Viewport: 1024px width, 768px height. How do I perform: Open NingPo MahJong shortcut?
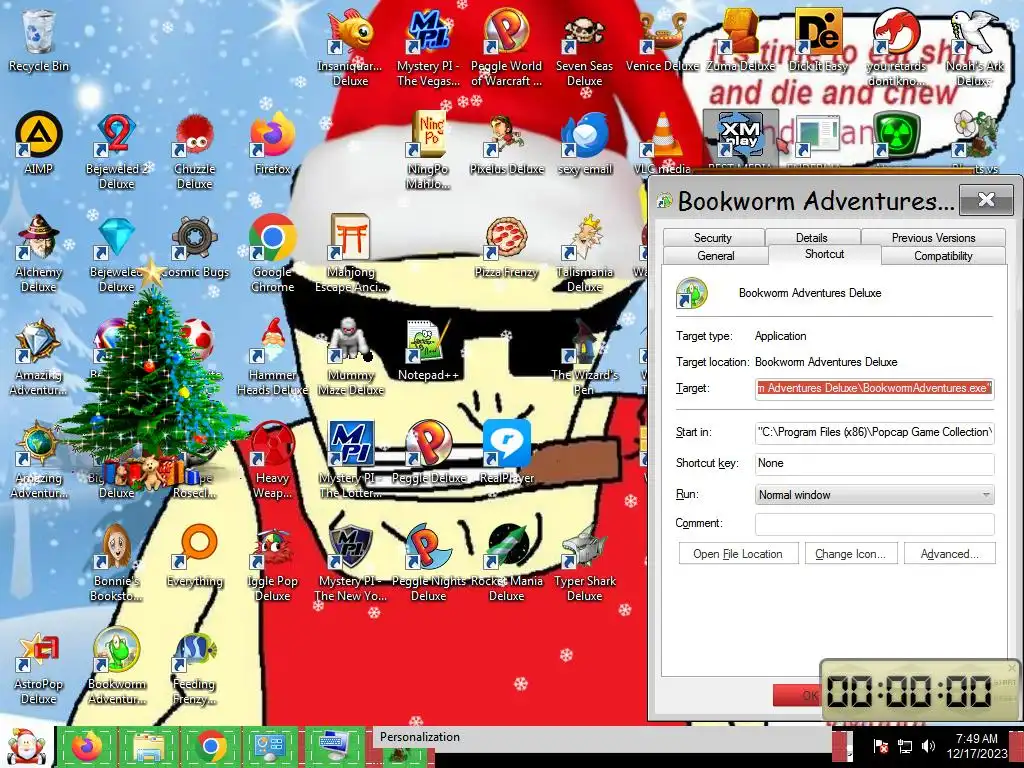point(428,151)
